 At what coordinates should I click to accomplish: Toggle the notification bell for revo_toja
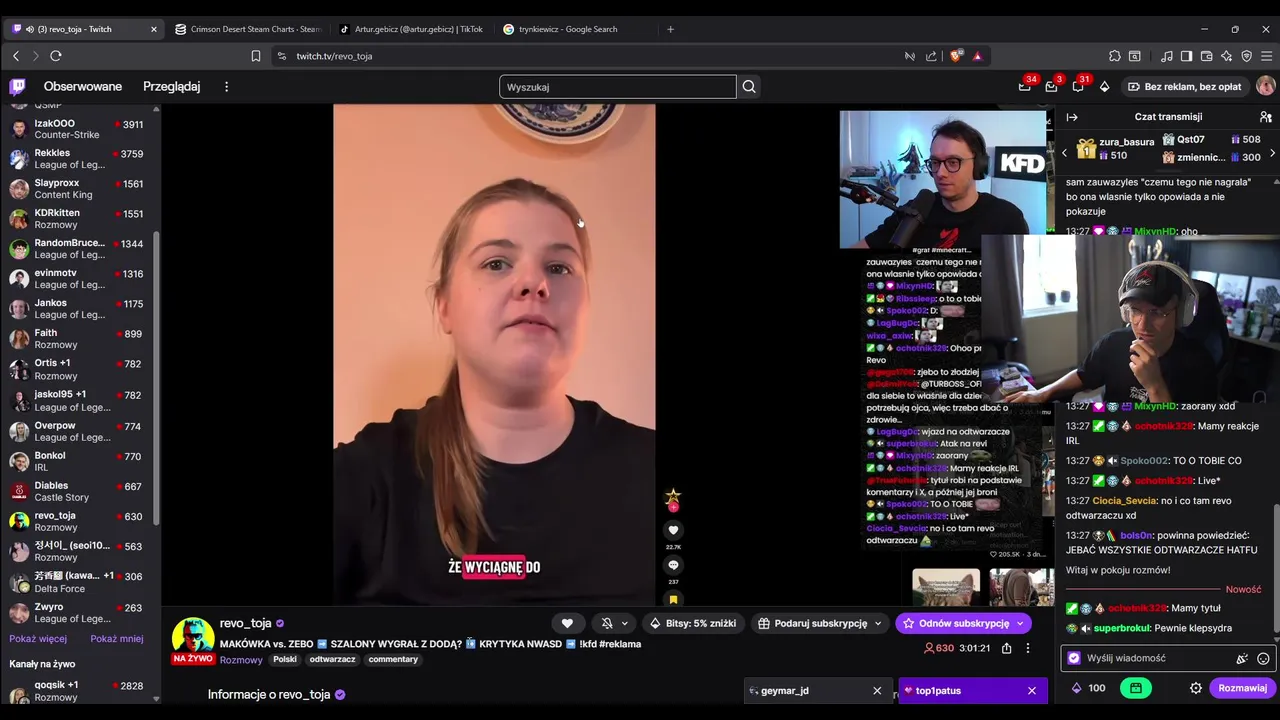[606, 623]
